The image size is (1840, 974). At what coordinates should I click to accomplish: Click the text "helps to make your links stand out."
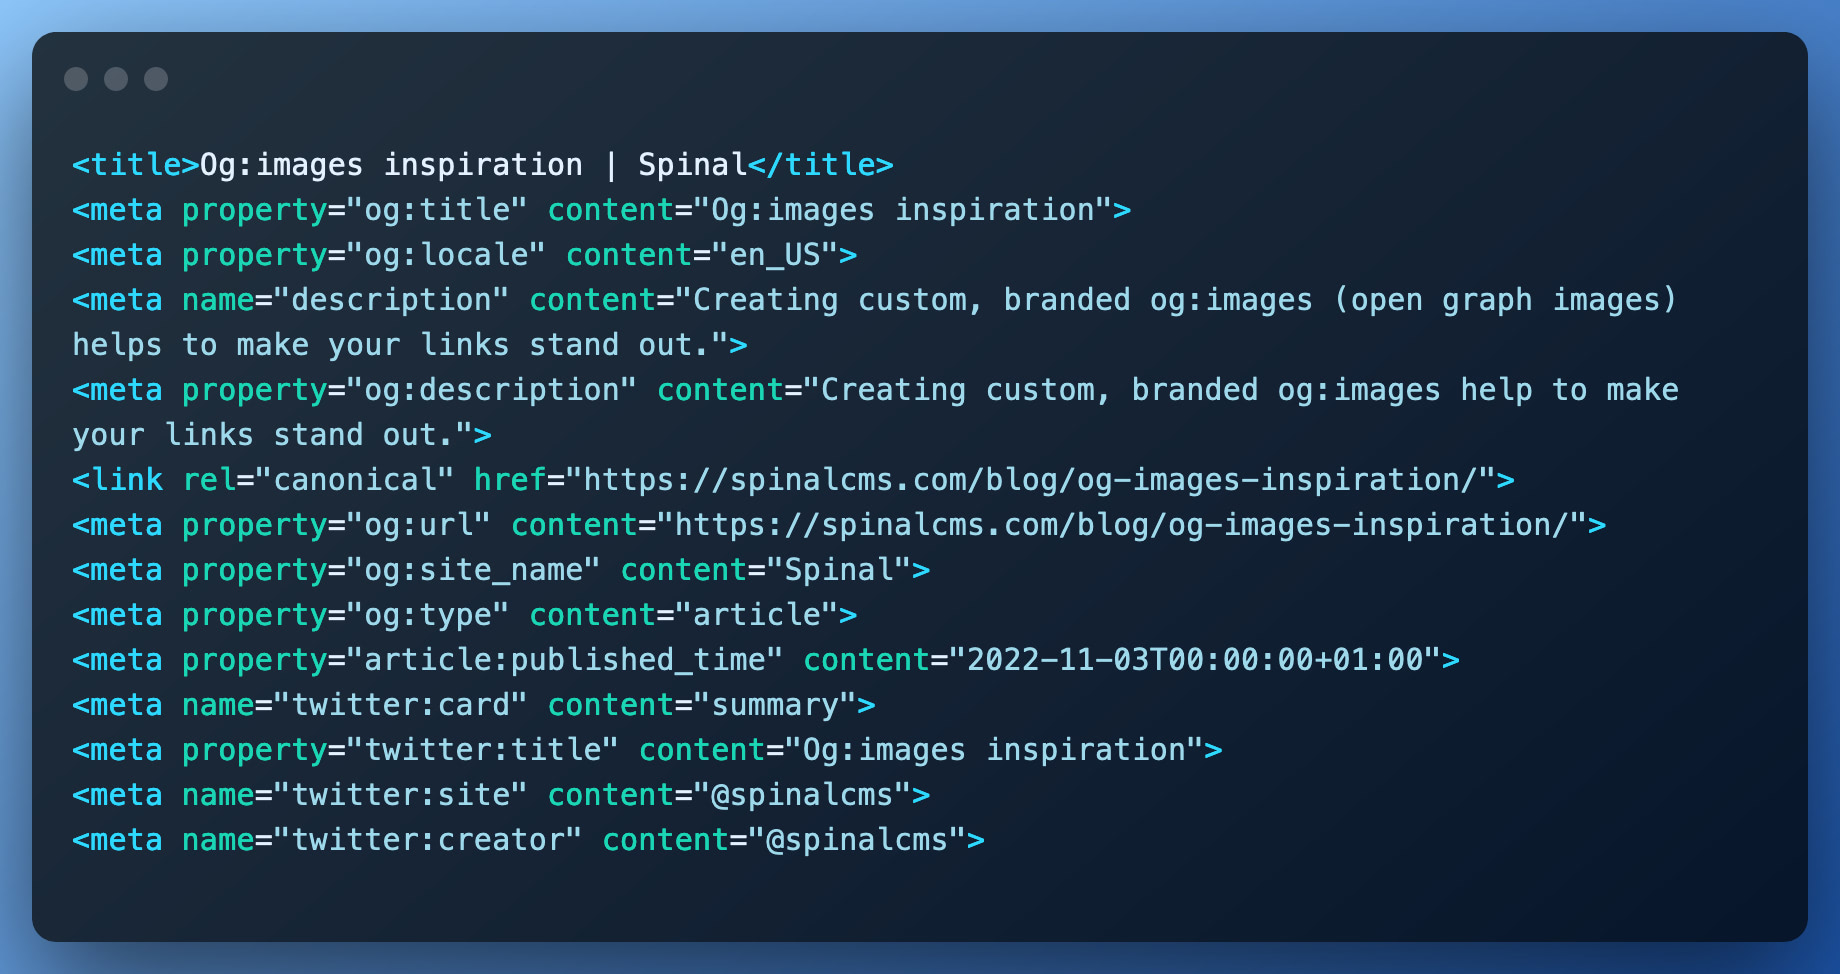(x=400, y=344)
